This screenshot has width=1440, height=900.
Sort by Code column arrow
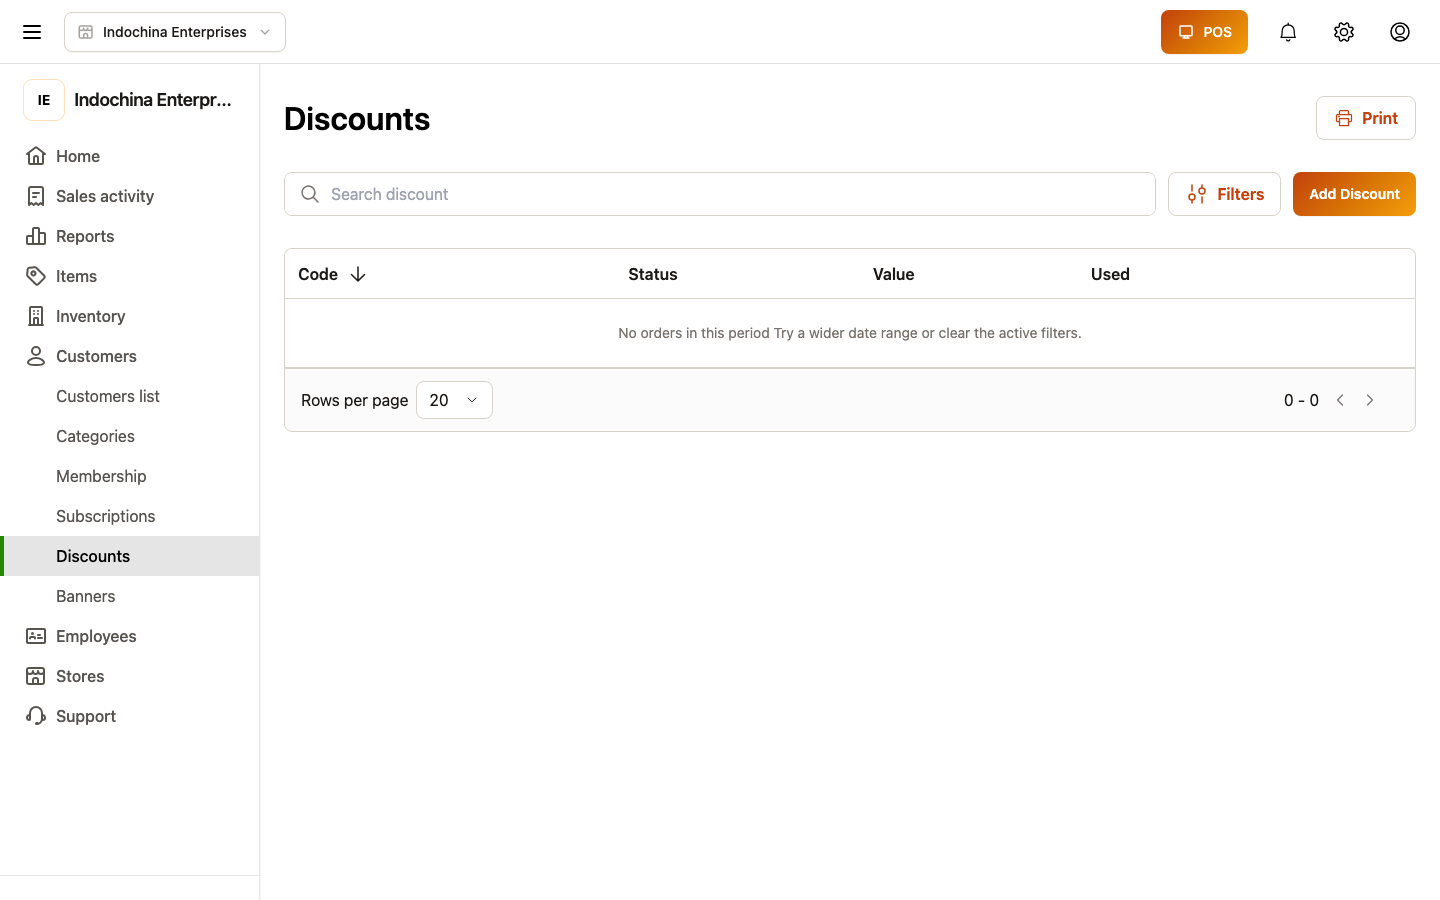[358, 274]
